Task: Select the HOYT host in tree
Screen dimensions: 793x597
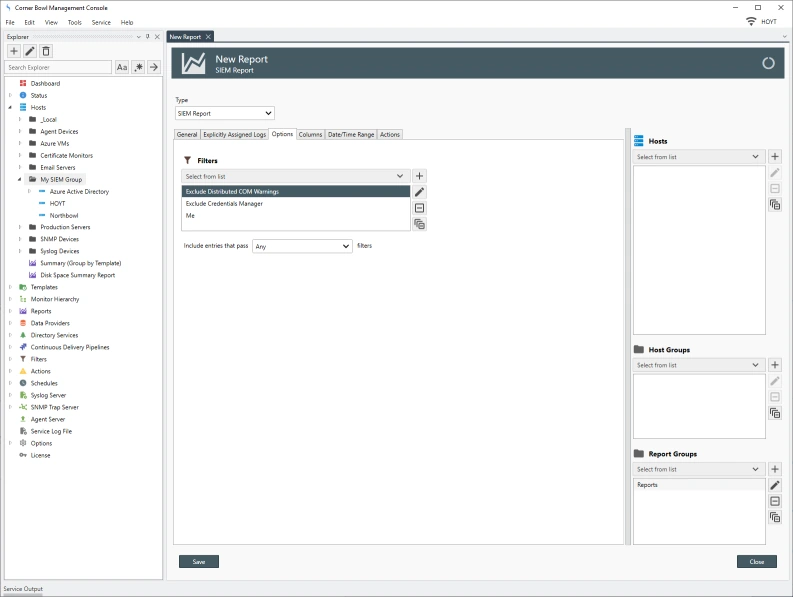Action: pos(57,203)
